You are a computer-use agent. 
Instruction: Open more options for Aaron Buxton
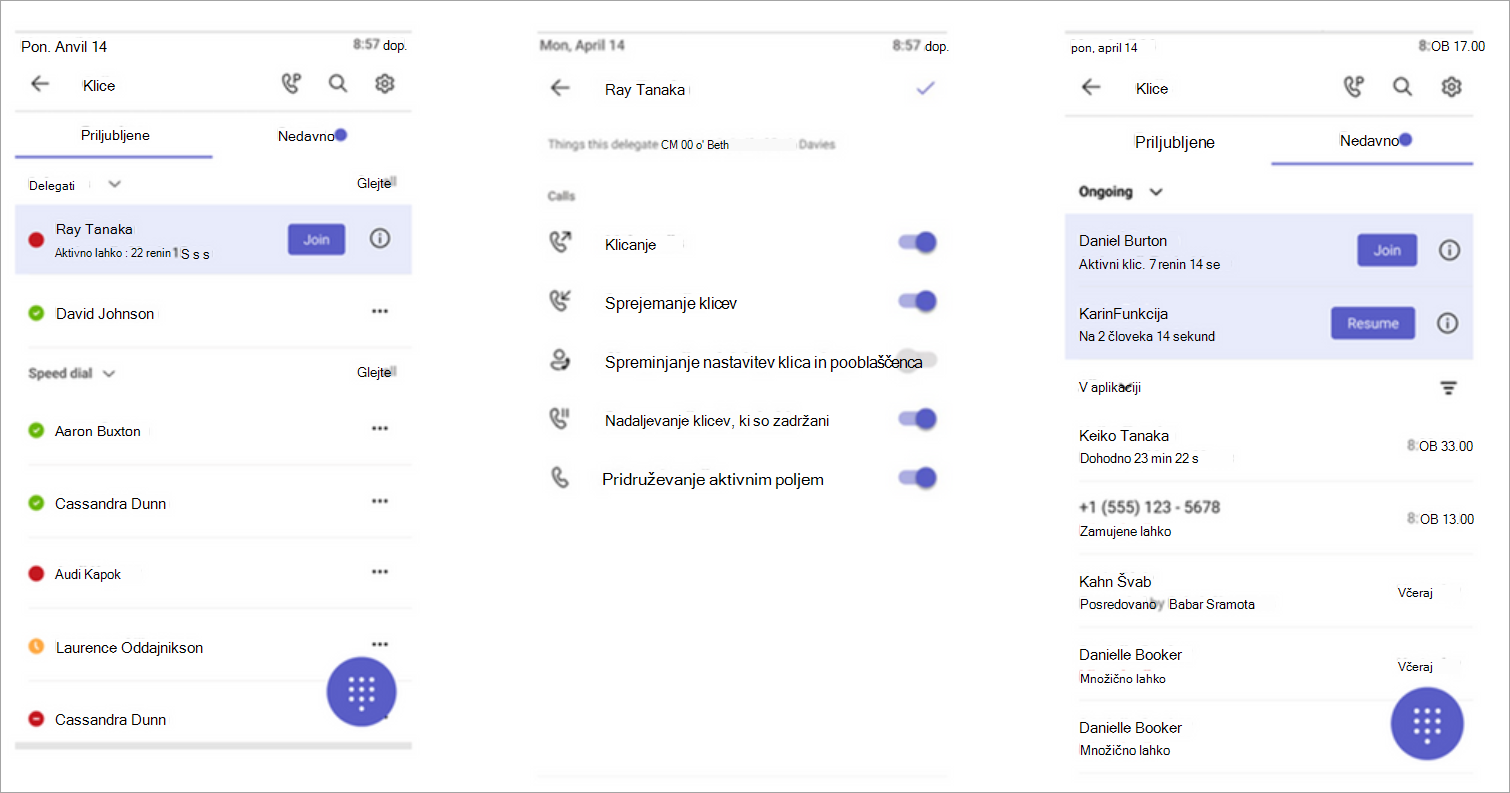[x=380, y=429]
